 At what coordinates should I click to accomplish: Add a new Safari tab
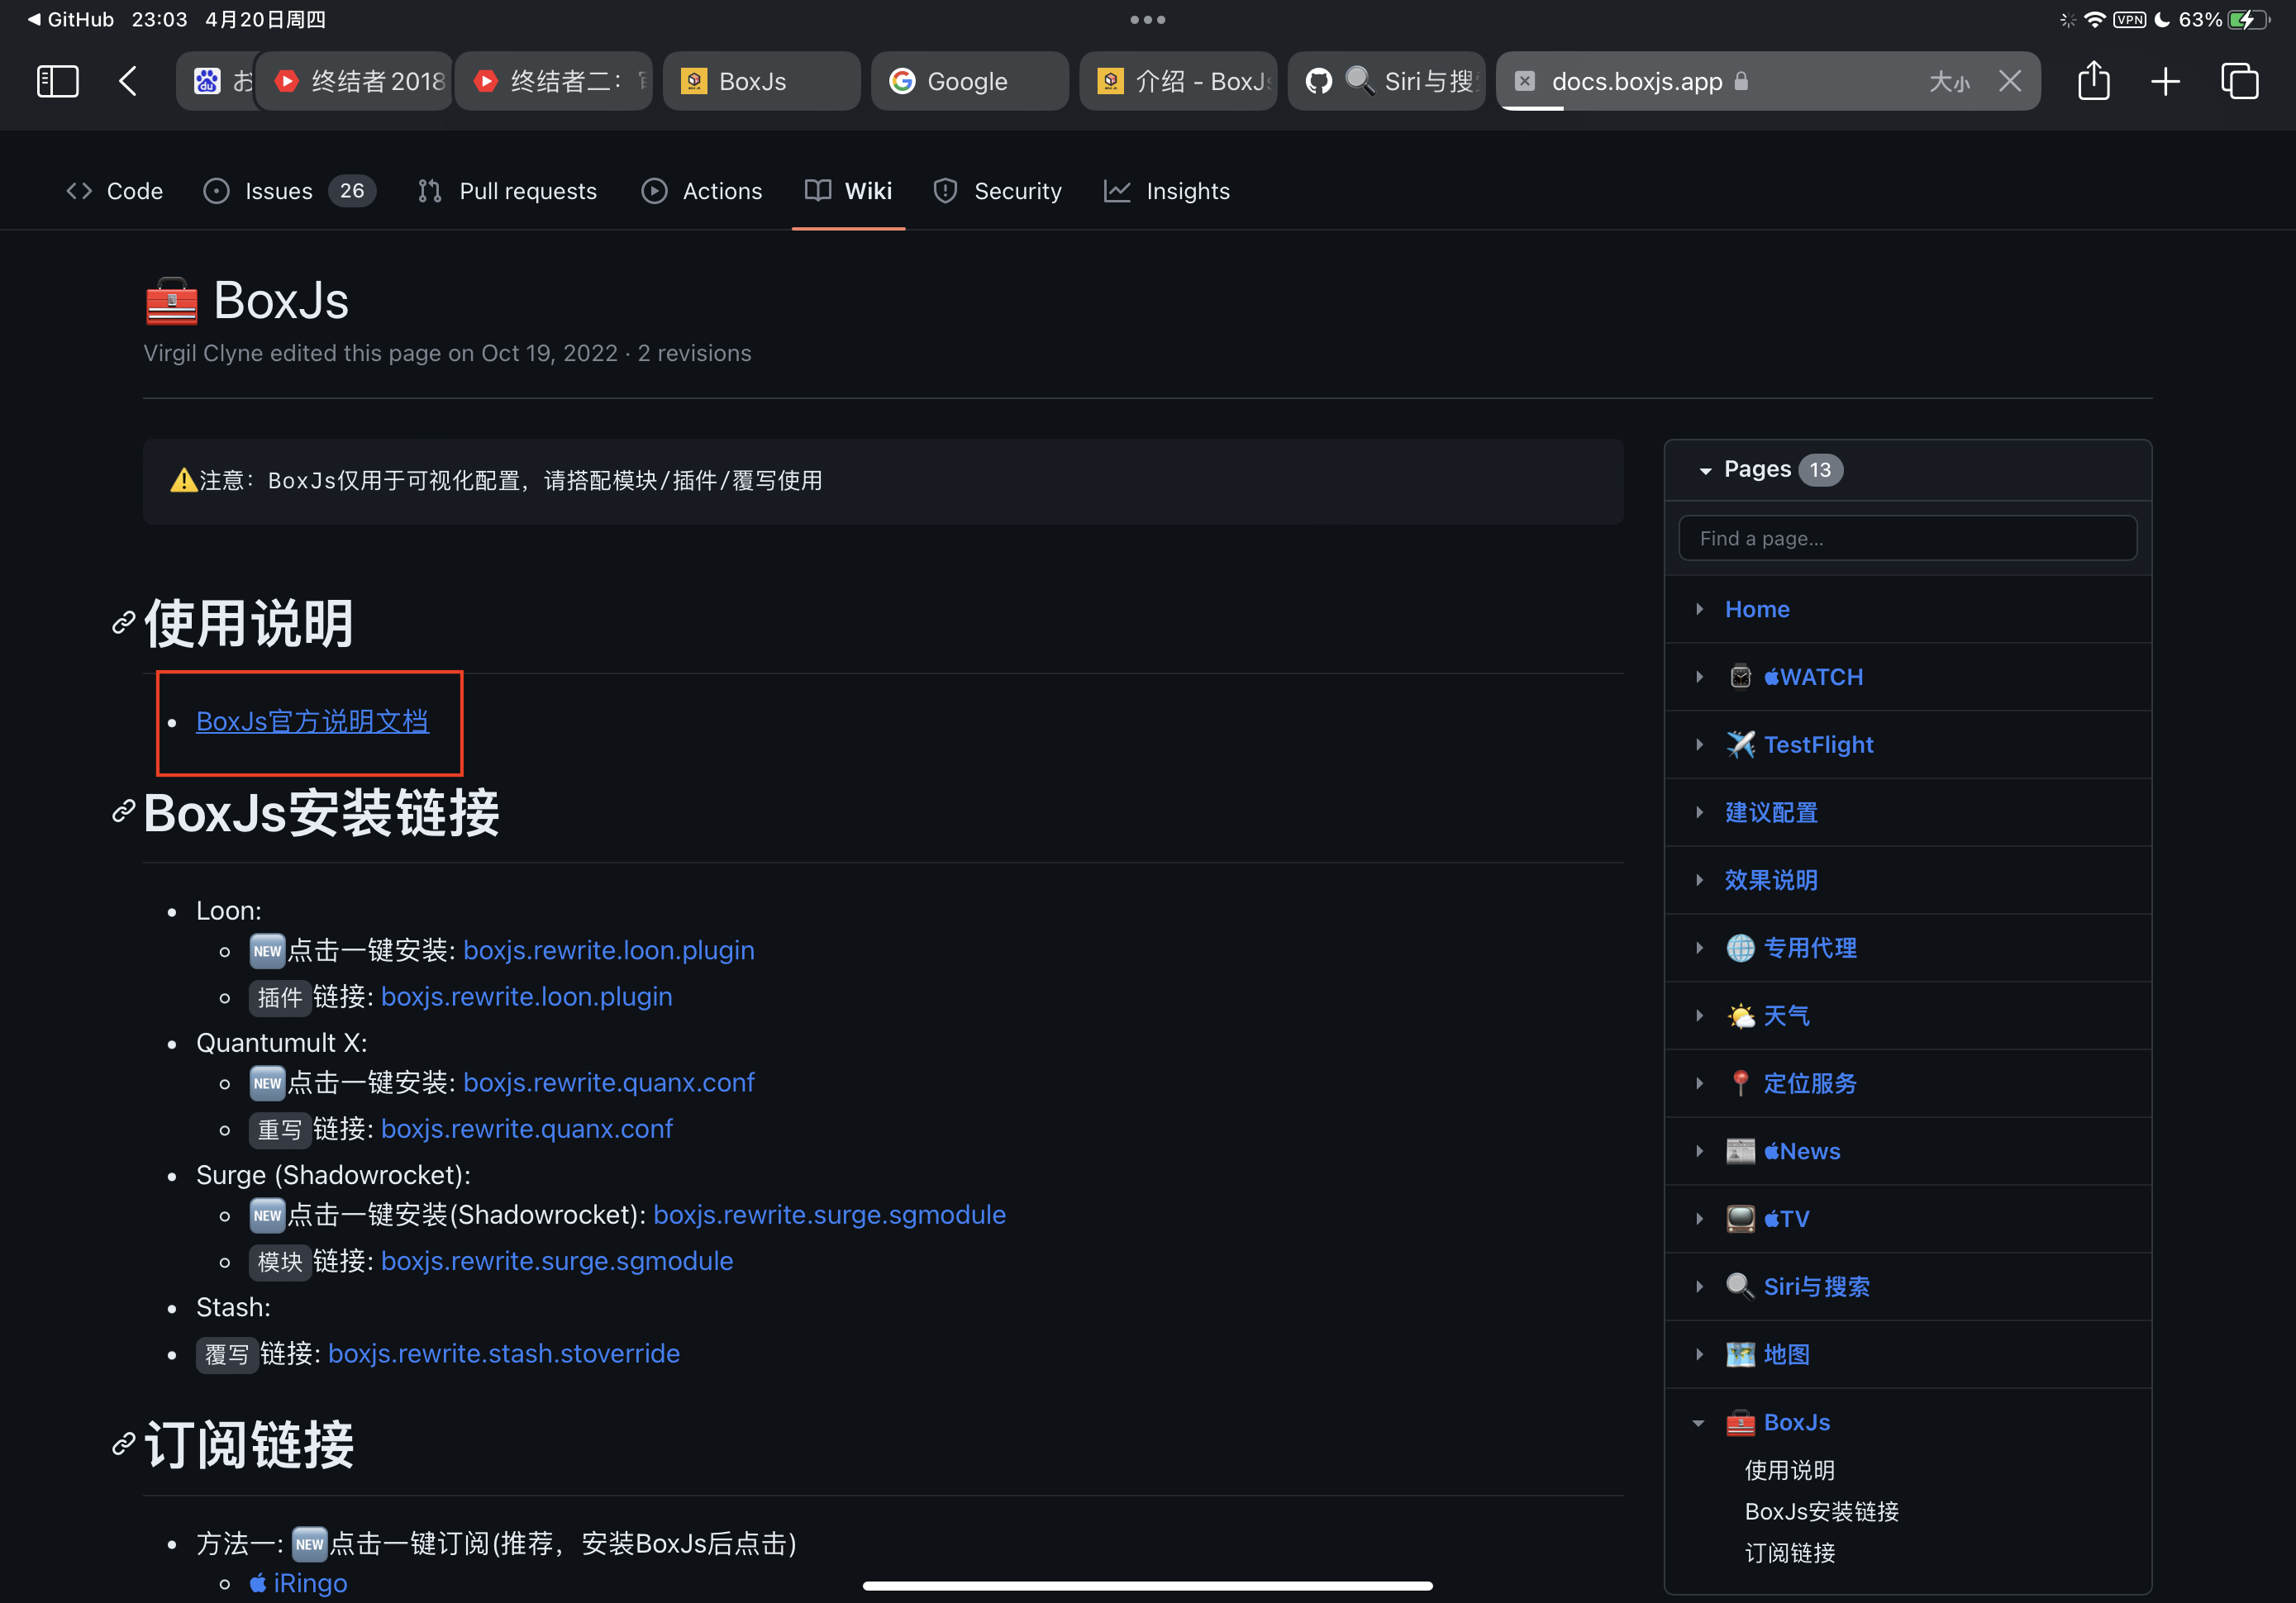2165,81
